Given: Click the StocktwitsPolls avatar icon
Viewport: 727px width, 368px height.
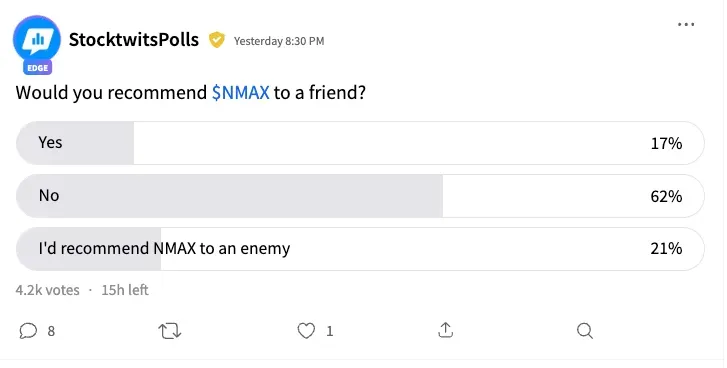Looking at the screenshot, I should [37, 39].
